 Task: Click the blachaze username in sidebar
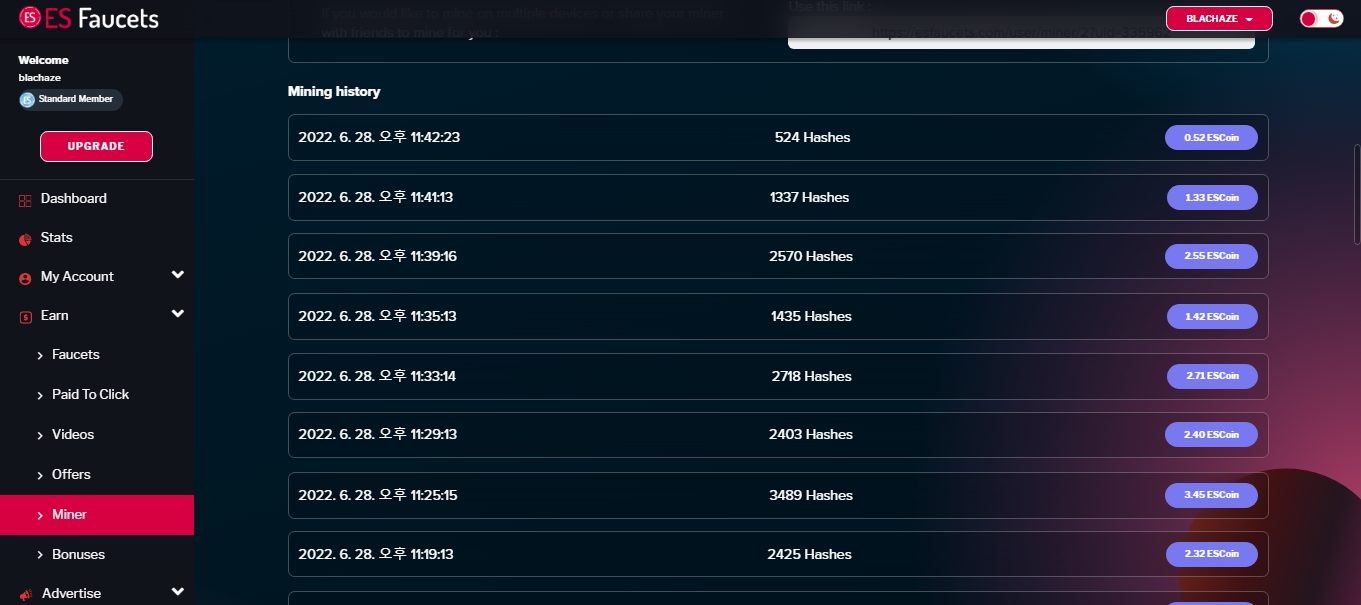coord(38,77)
